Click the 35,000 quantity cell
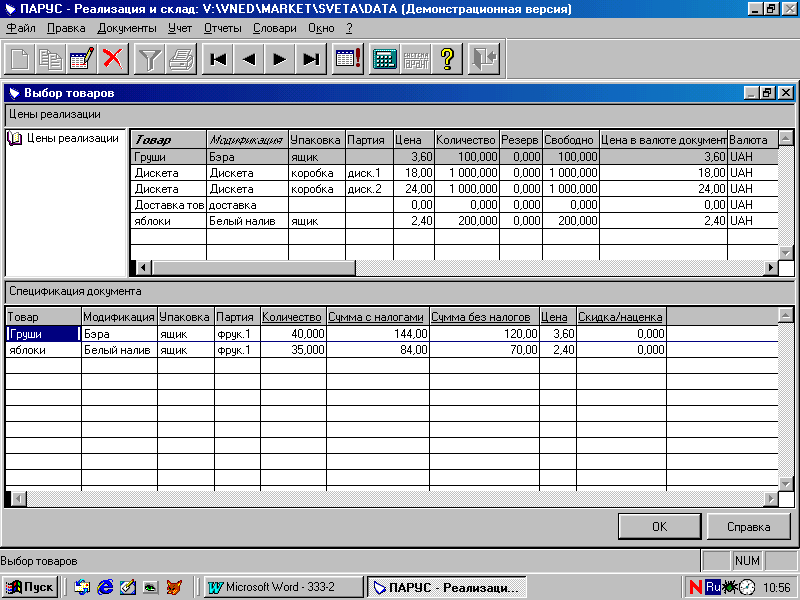 point(293,349)
